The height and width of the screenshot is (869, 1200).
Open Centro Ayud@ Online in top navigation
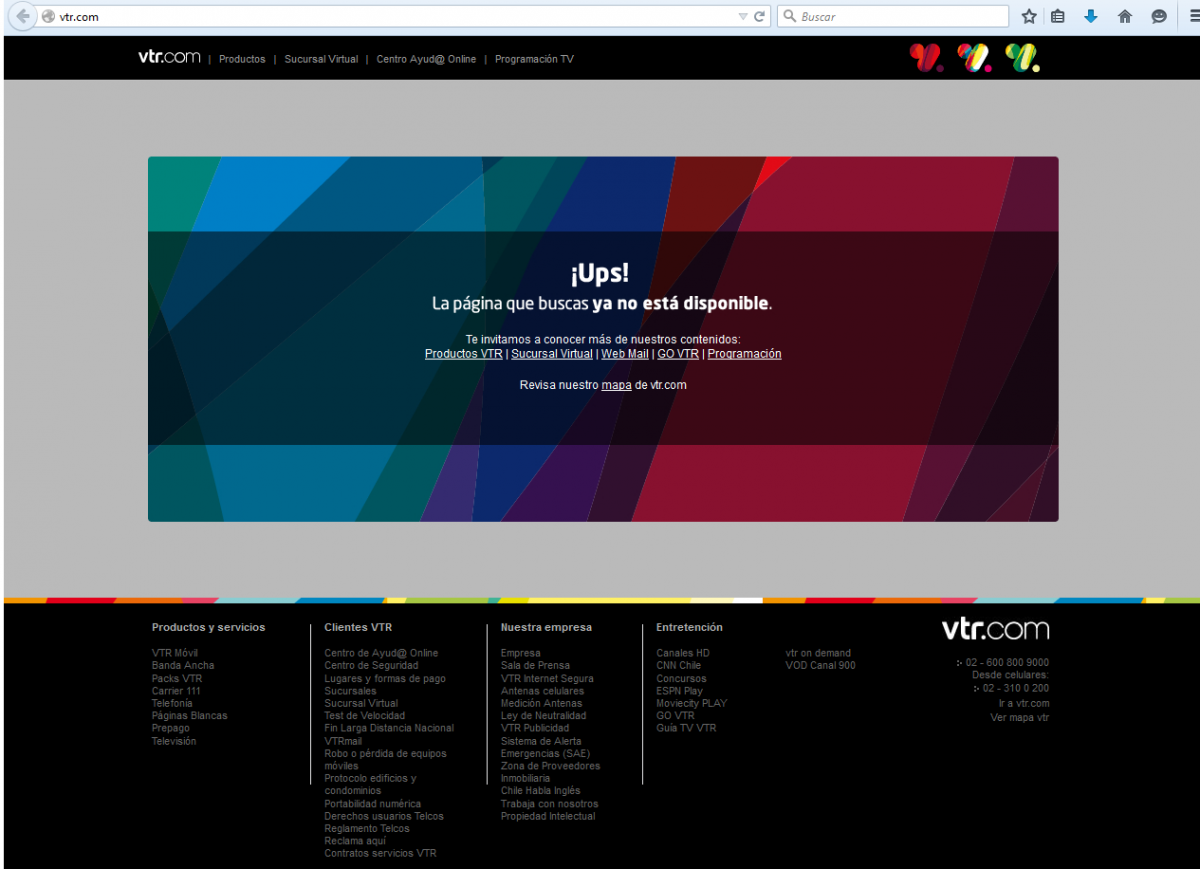(x=426, y=59)
